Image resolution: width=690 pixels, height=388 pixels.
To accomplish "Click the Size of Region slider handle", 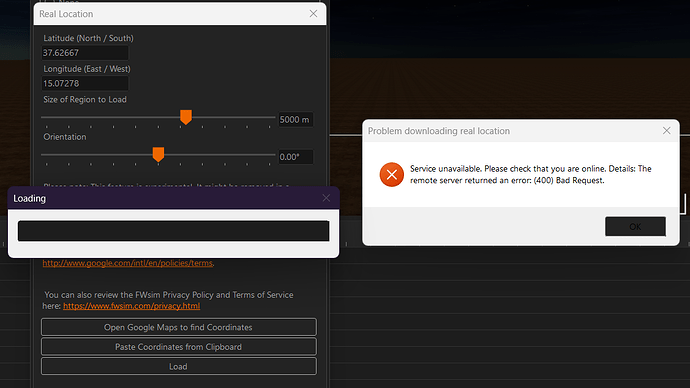I will [x=186, y=117].
